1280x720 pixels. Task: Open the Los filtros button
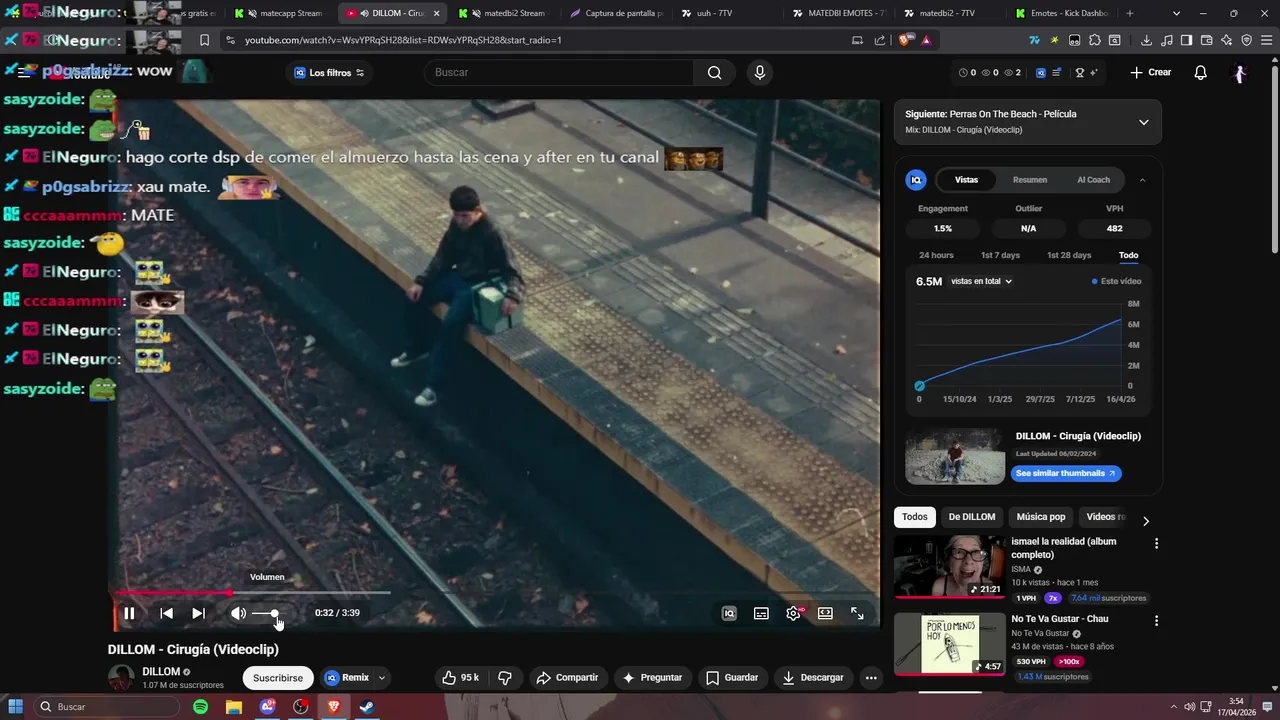coord(330,72)
